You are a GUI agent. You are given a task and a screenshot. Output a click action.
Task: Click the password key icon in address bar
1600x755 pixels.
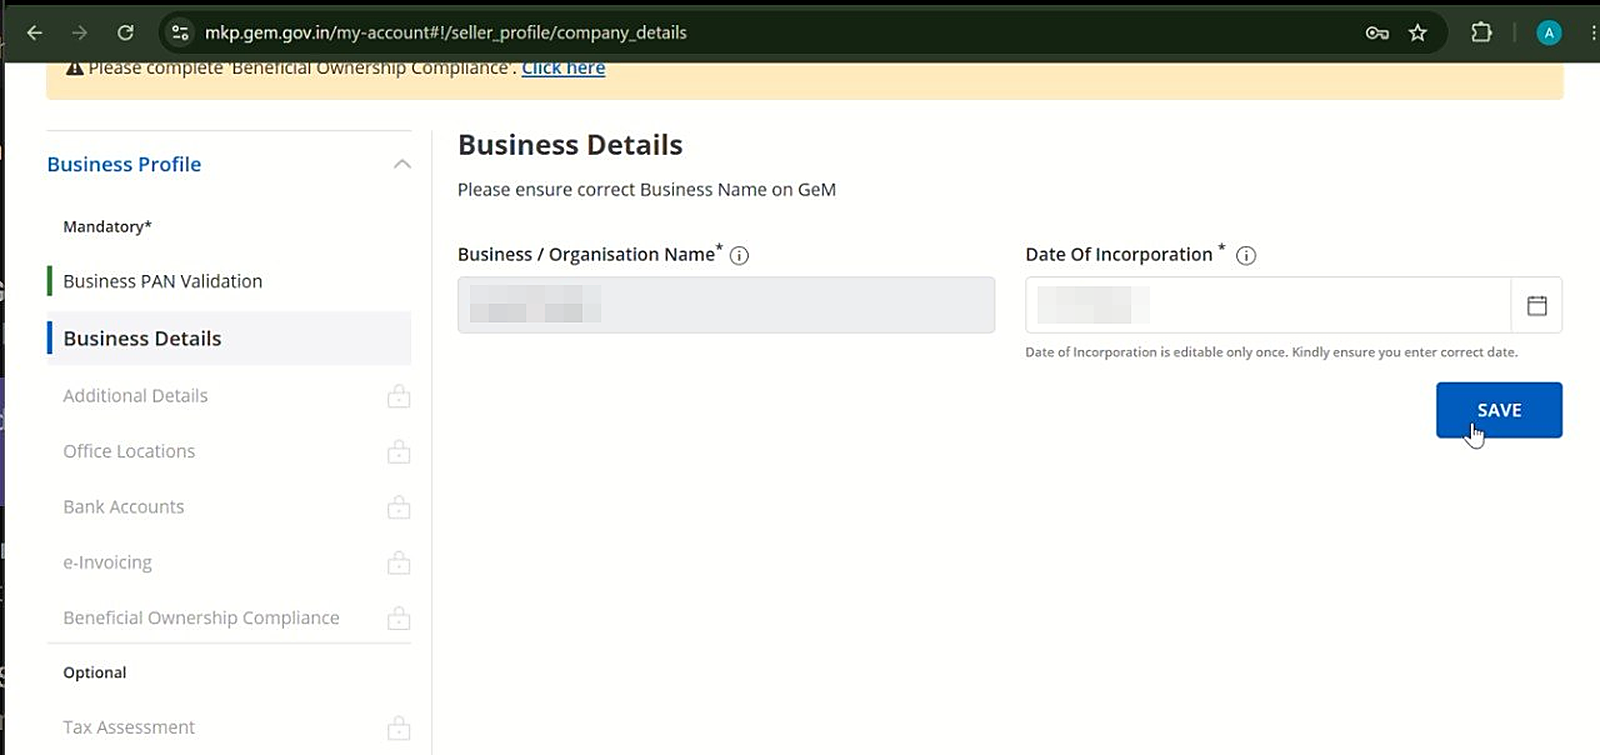click(1377, 33)
